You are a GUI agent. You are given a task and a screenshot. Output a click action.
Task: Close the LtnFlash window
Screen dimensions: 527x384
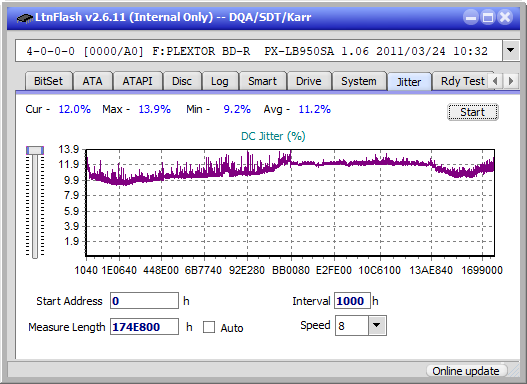click(505, 17)
